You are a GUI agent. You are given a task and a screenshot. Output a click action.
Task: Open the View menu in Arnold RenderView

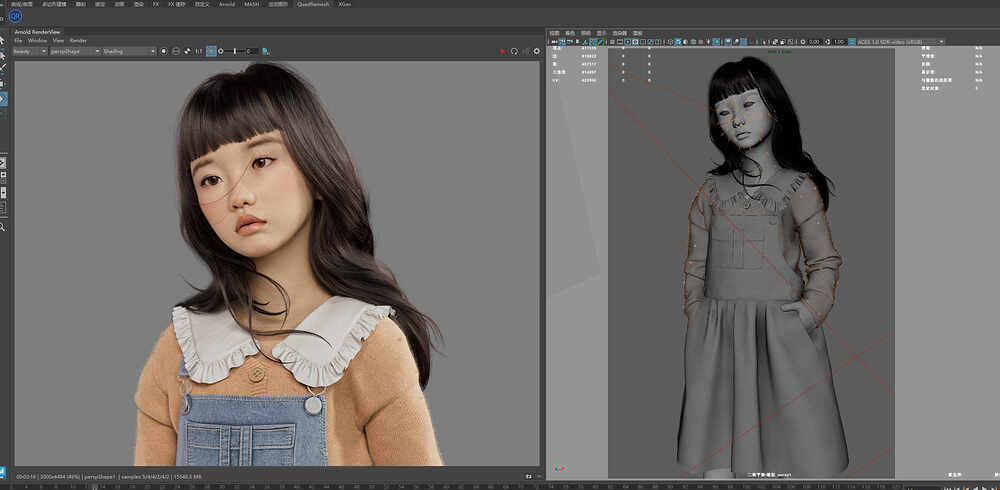[58, 40]
